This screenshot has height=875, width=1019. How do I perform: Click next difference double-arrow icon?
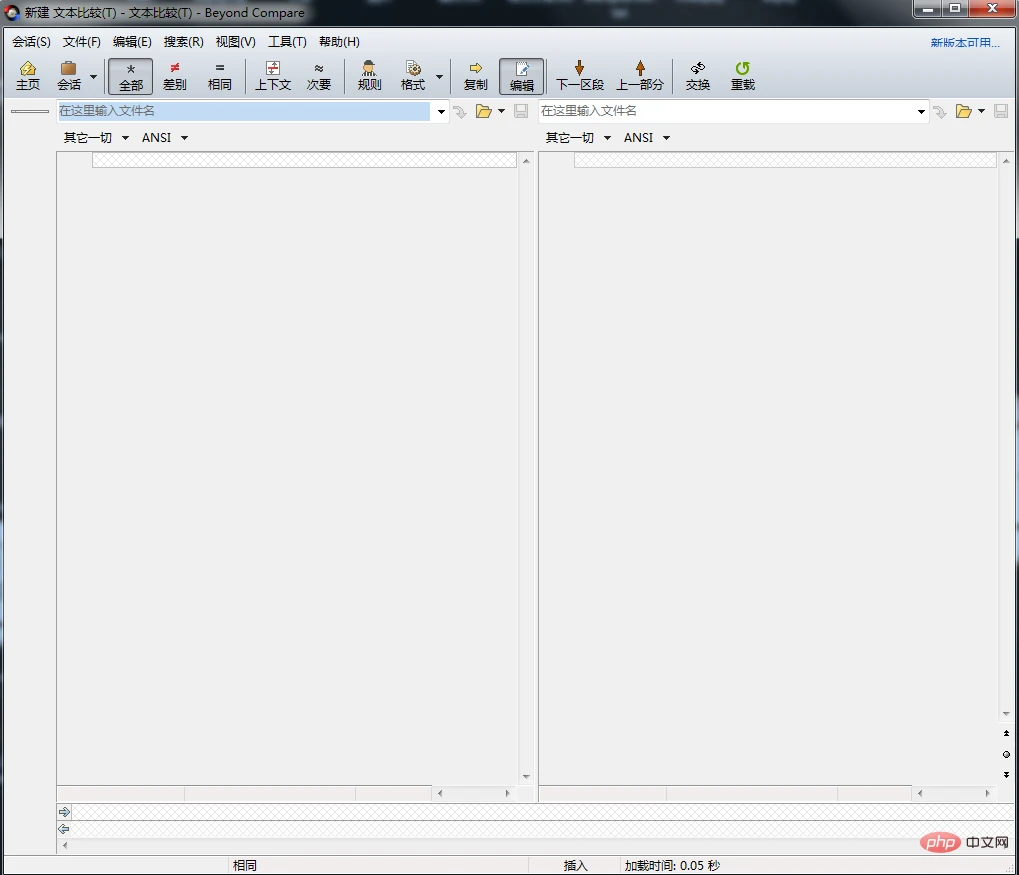pos(1006,775)
